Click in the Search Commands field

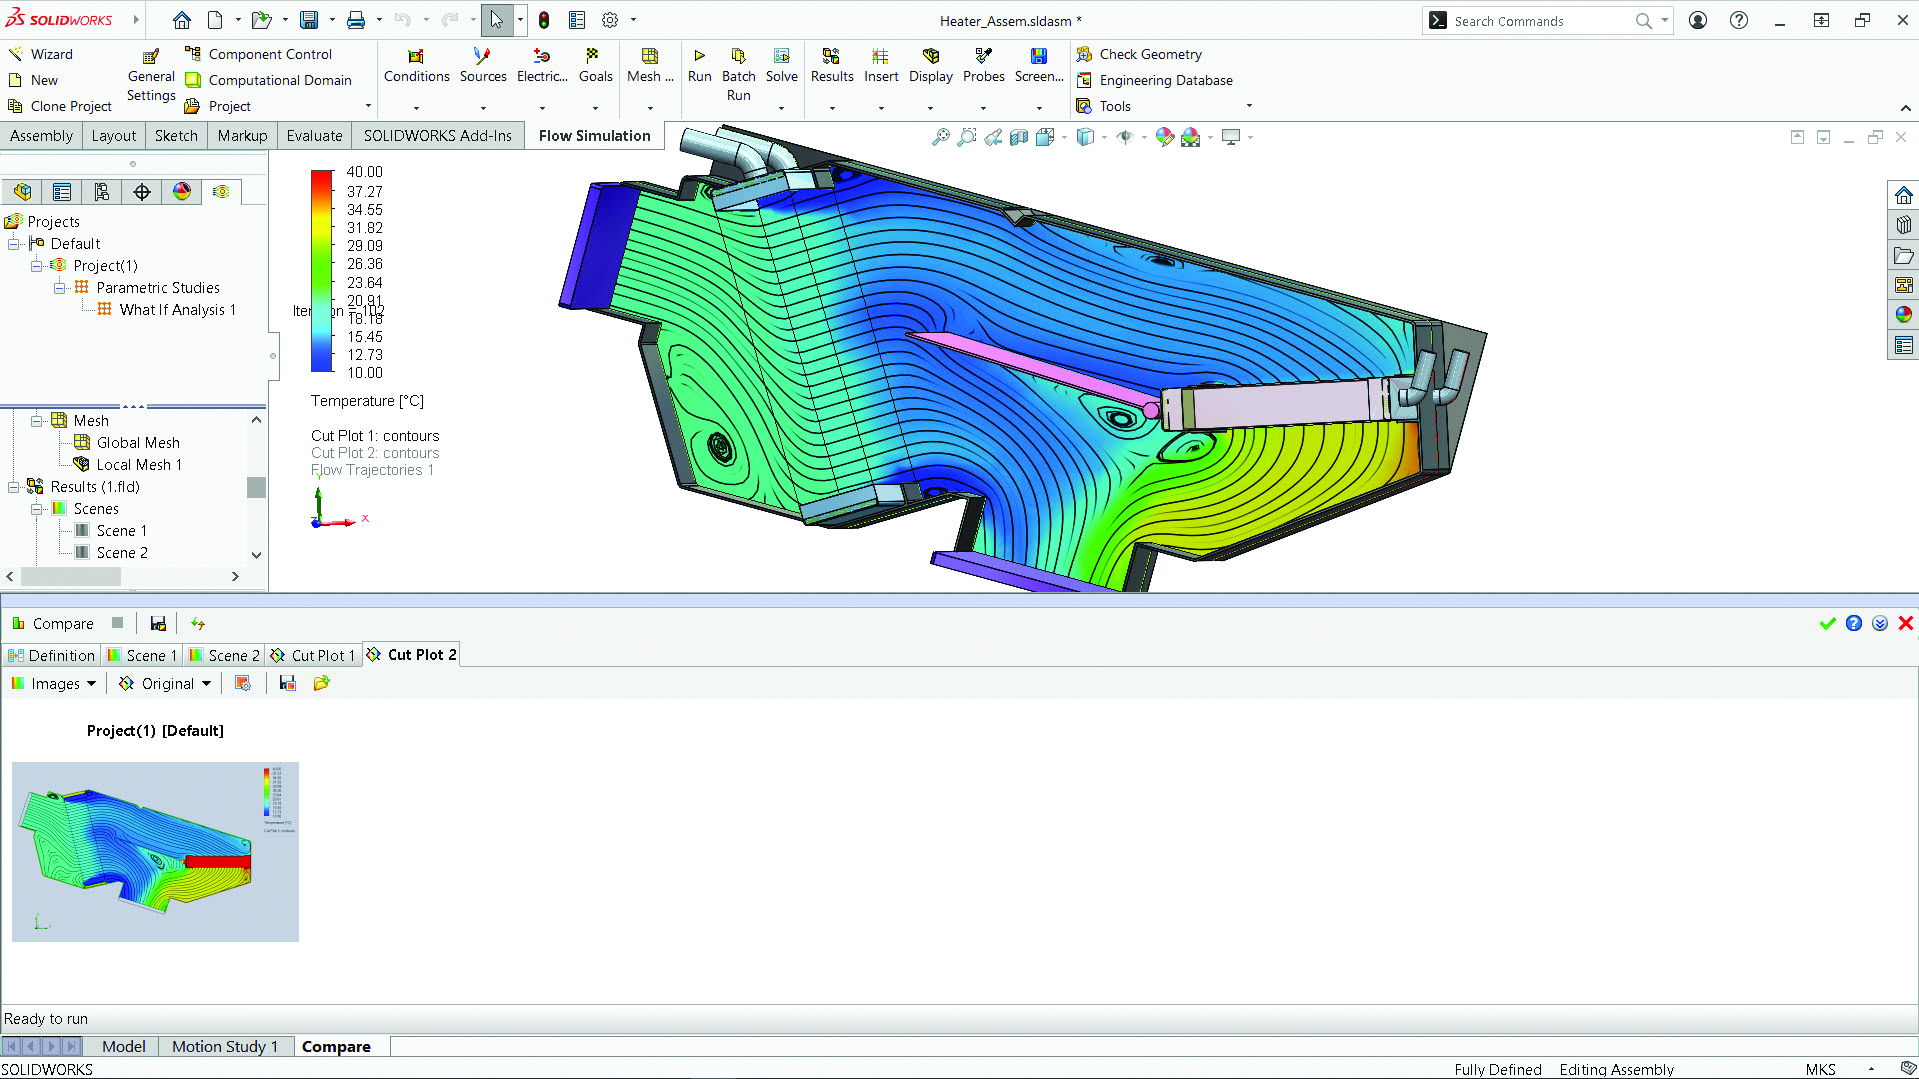click(x=1540, y=21)
